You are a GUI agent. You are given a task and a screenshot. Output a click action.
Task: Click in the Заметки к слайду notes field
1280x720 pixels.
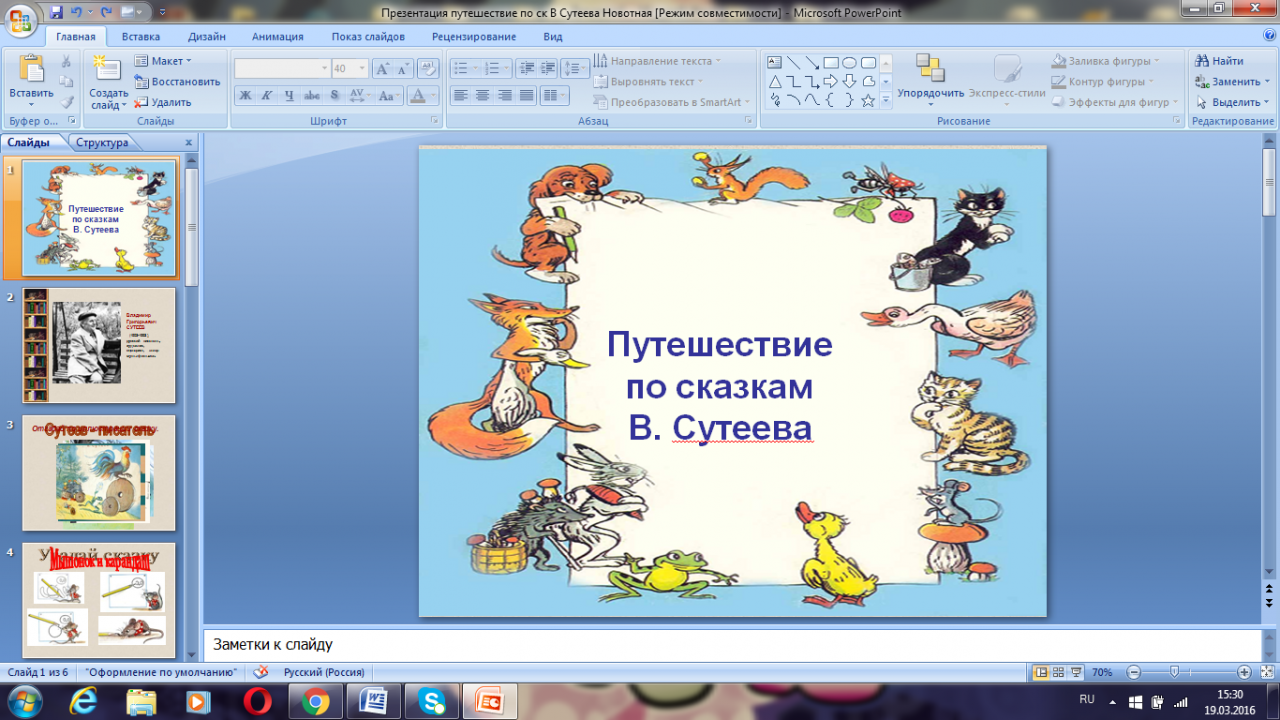click(731, 645)
